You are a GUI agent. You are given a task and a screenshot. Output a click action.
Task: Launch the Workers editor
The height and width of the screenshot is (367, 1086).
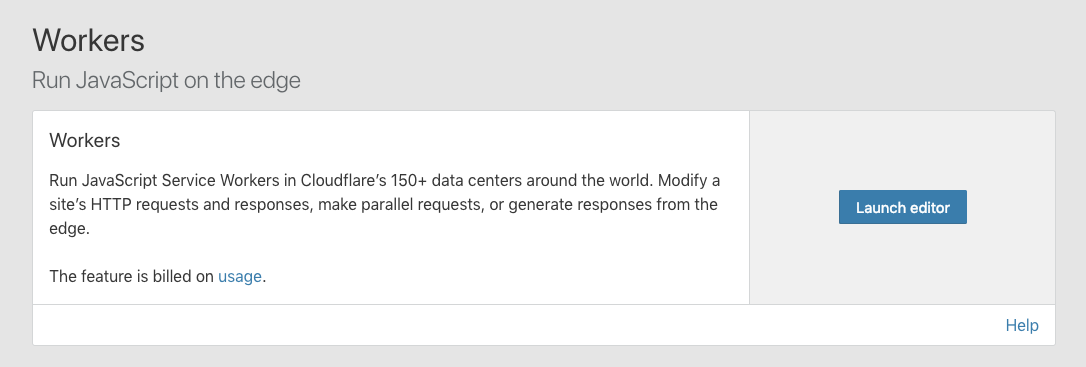point(902,207)
